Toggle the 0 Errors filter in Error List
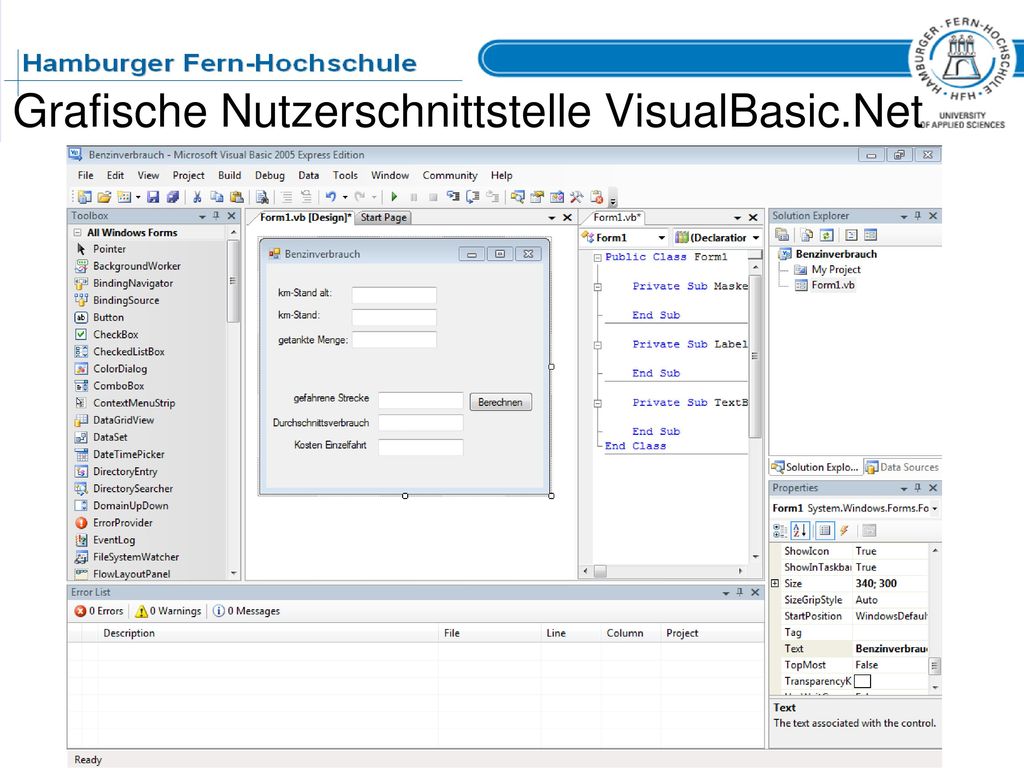This screenshot has width=1024, height=768. click(99, 611)
